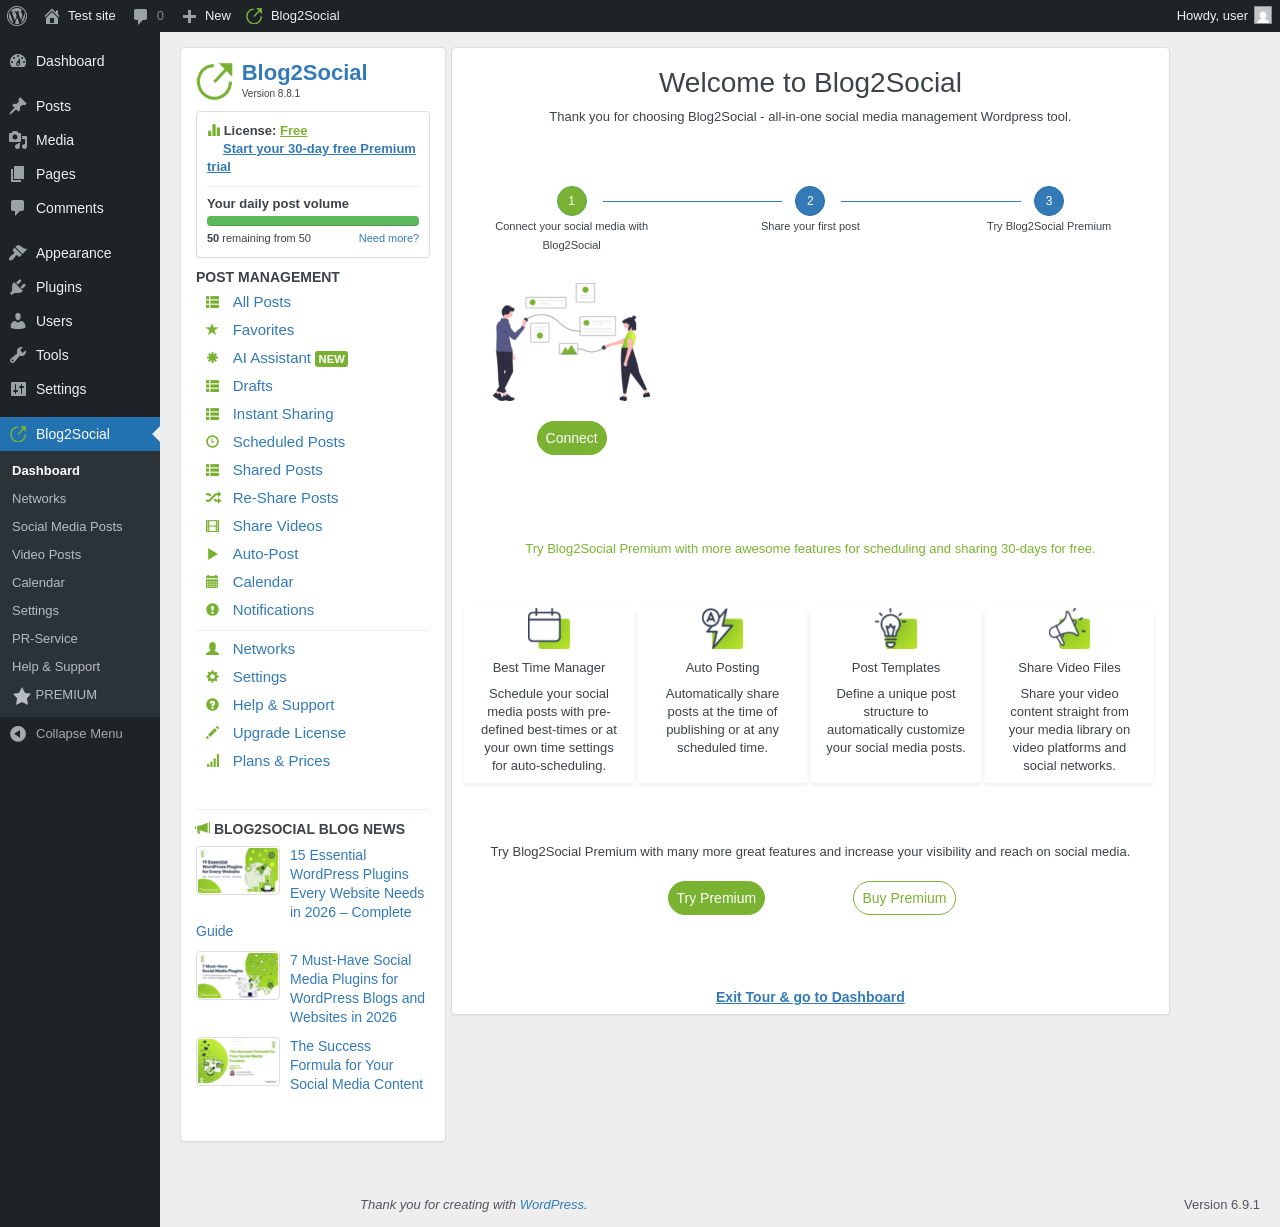Open the 7 Must-Have Social Media Plugins thumbnail
Screen dimensions: 1280x1227
(x=238, y=975)
